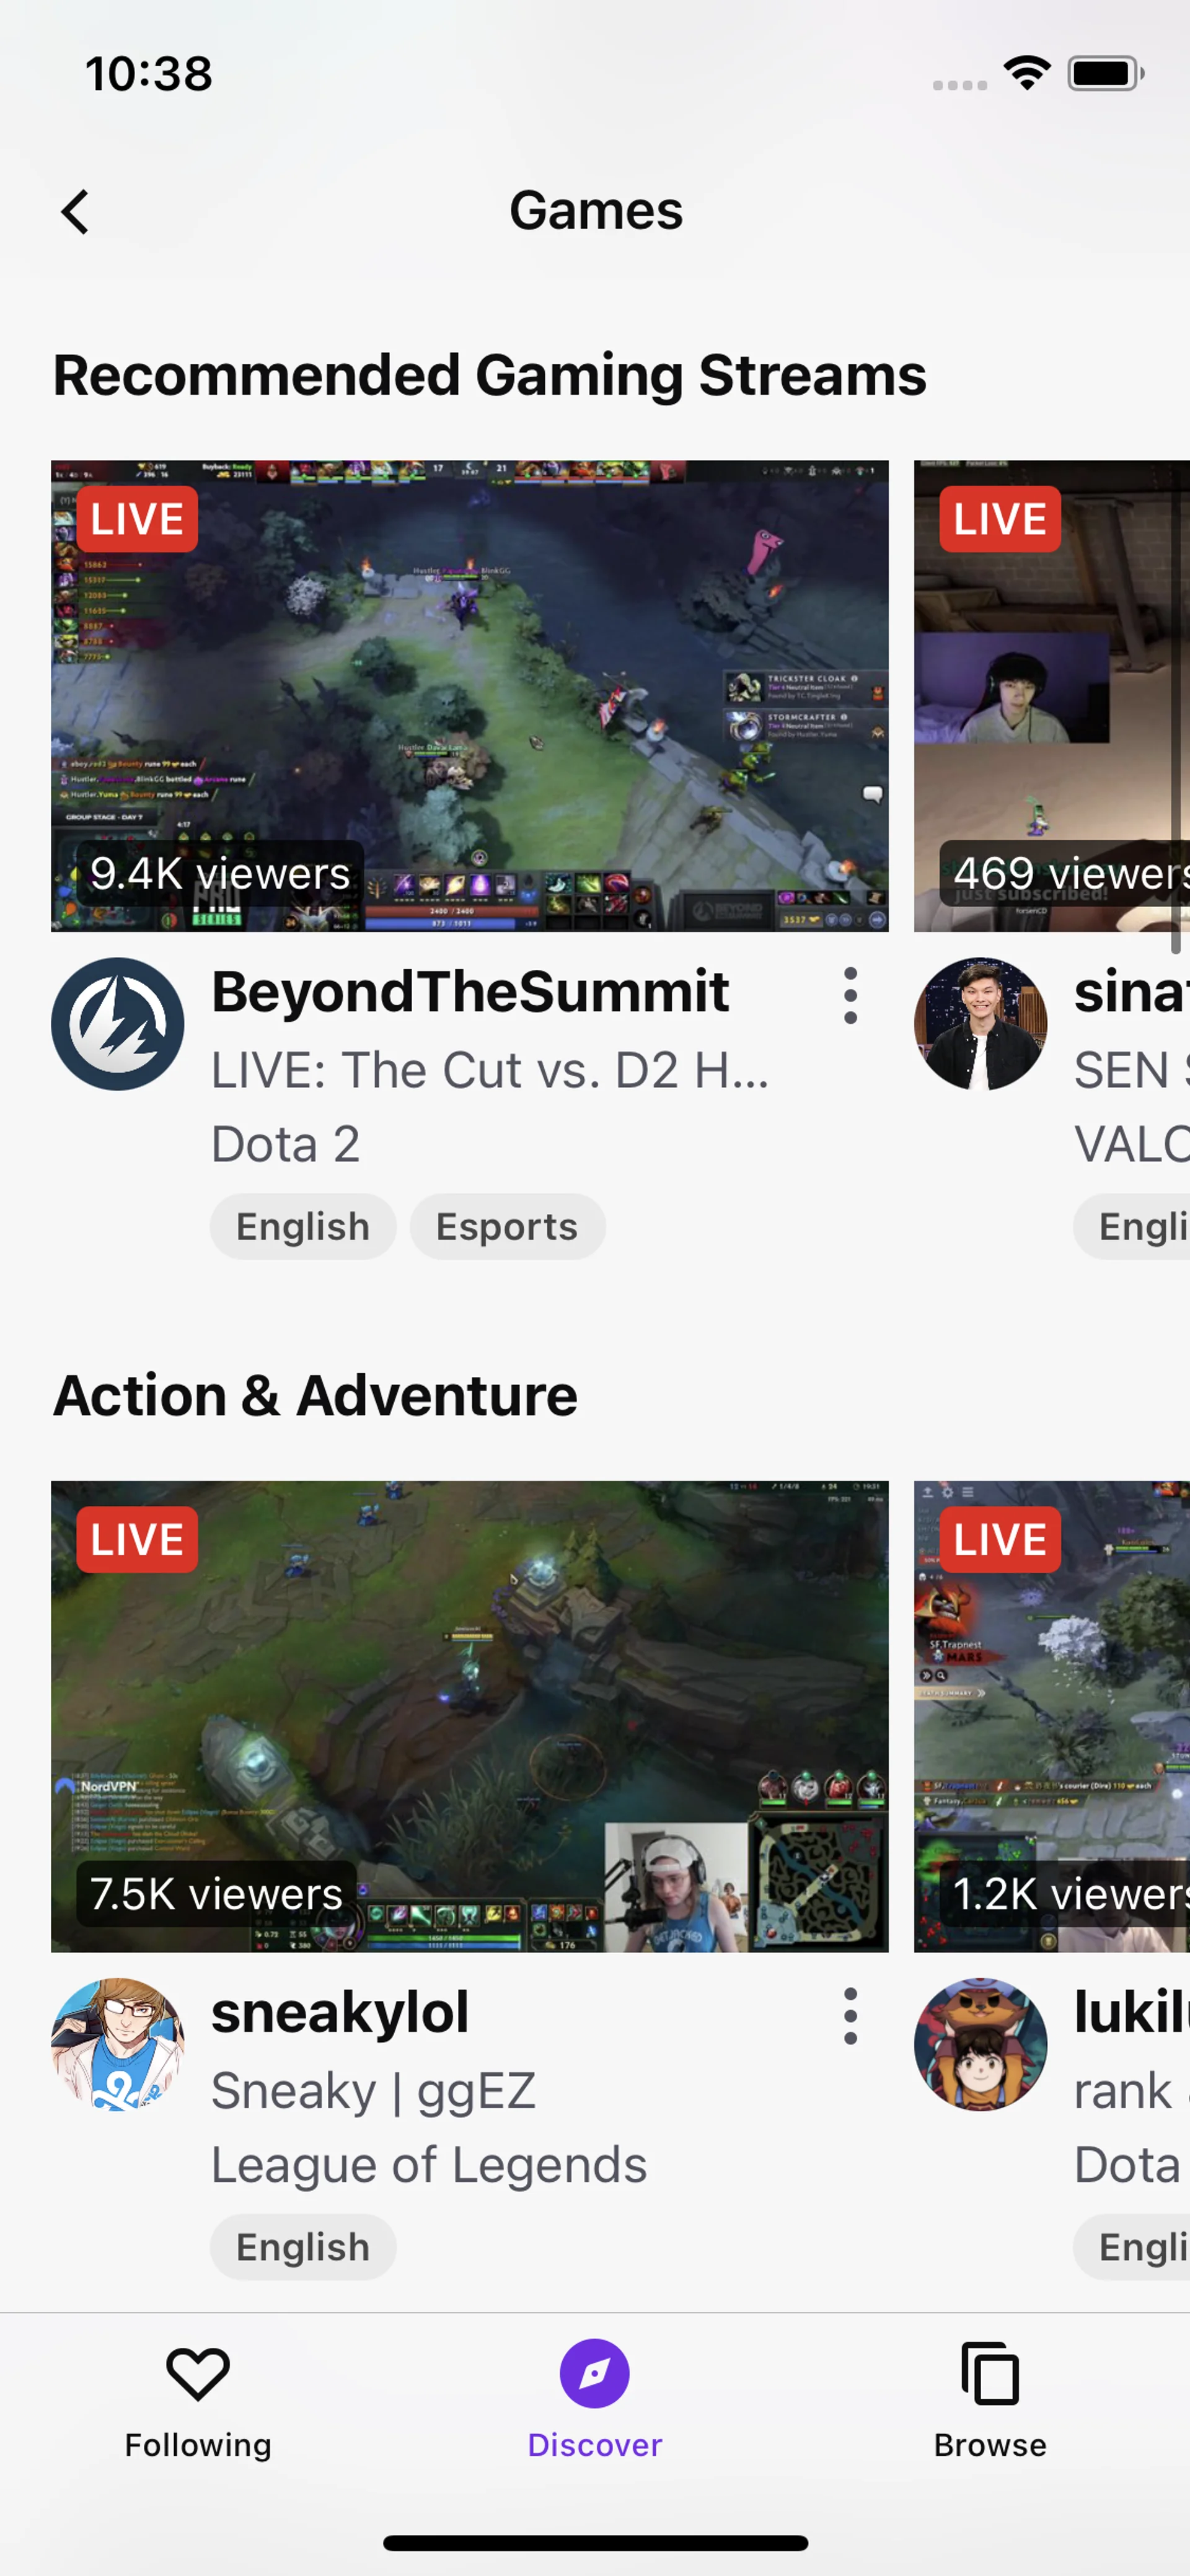Select the English tag under sneakylol
Viewport: 1190px width, 2576px height.
pyautogui.click(x=303, y=2247)
